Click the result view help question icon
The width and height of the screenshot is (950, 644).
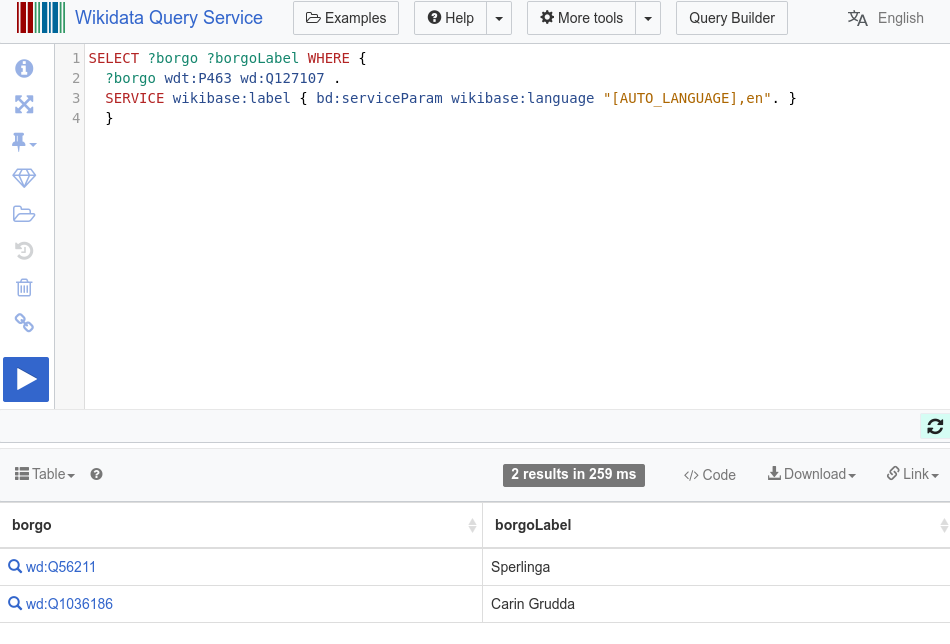coord(96,474)
